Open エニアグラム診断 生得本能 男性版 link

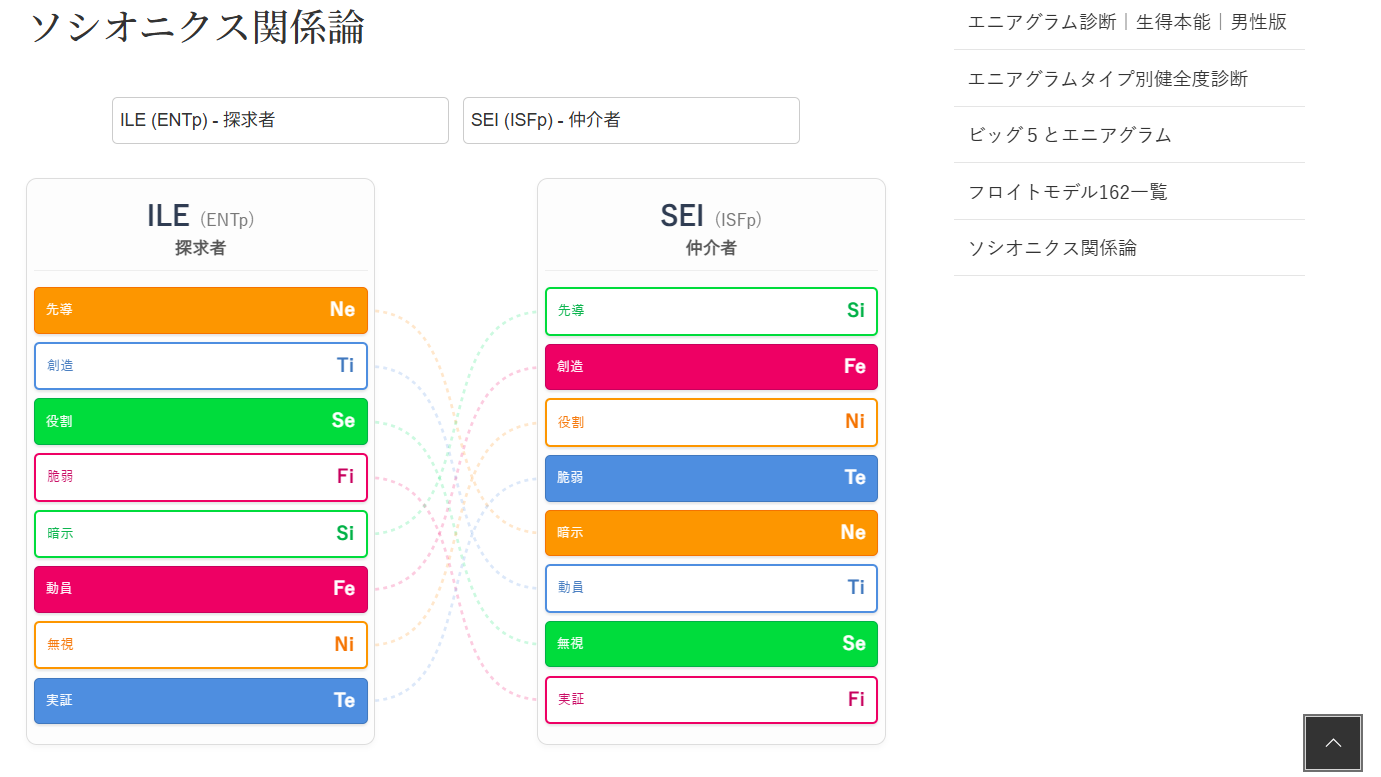click(1127, 22)
